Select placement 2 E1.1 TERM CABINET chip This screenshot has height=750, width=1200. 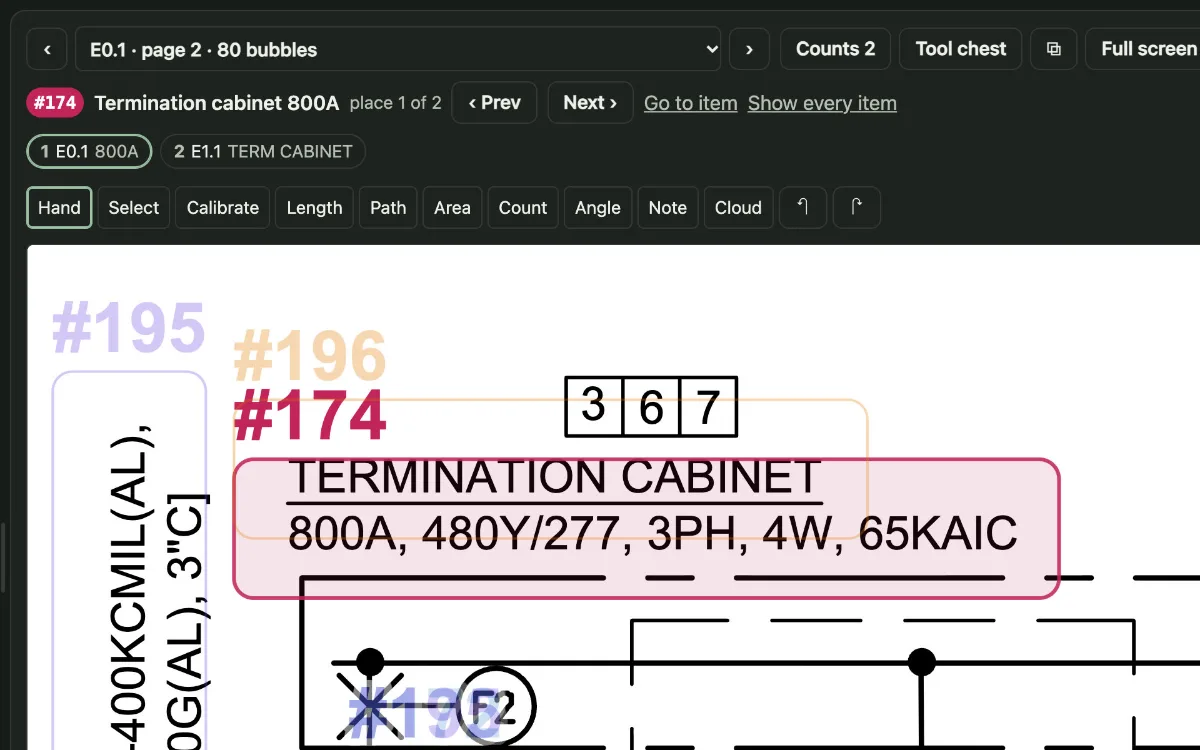(263, 152)
